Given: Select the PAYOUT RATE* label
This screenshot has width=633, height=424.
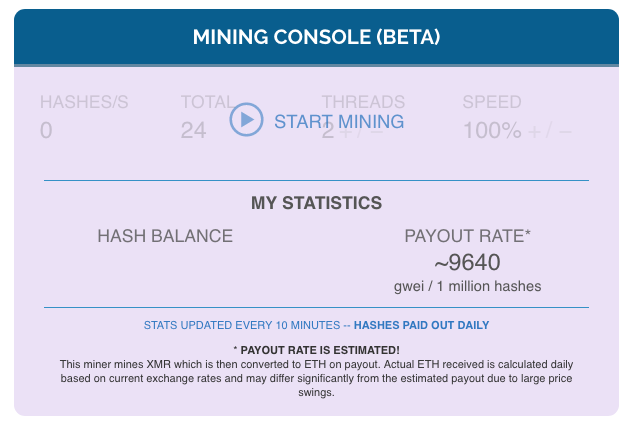Looking at the screenshot, I should [467, 236].
